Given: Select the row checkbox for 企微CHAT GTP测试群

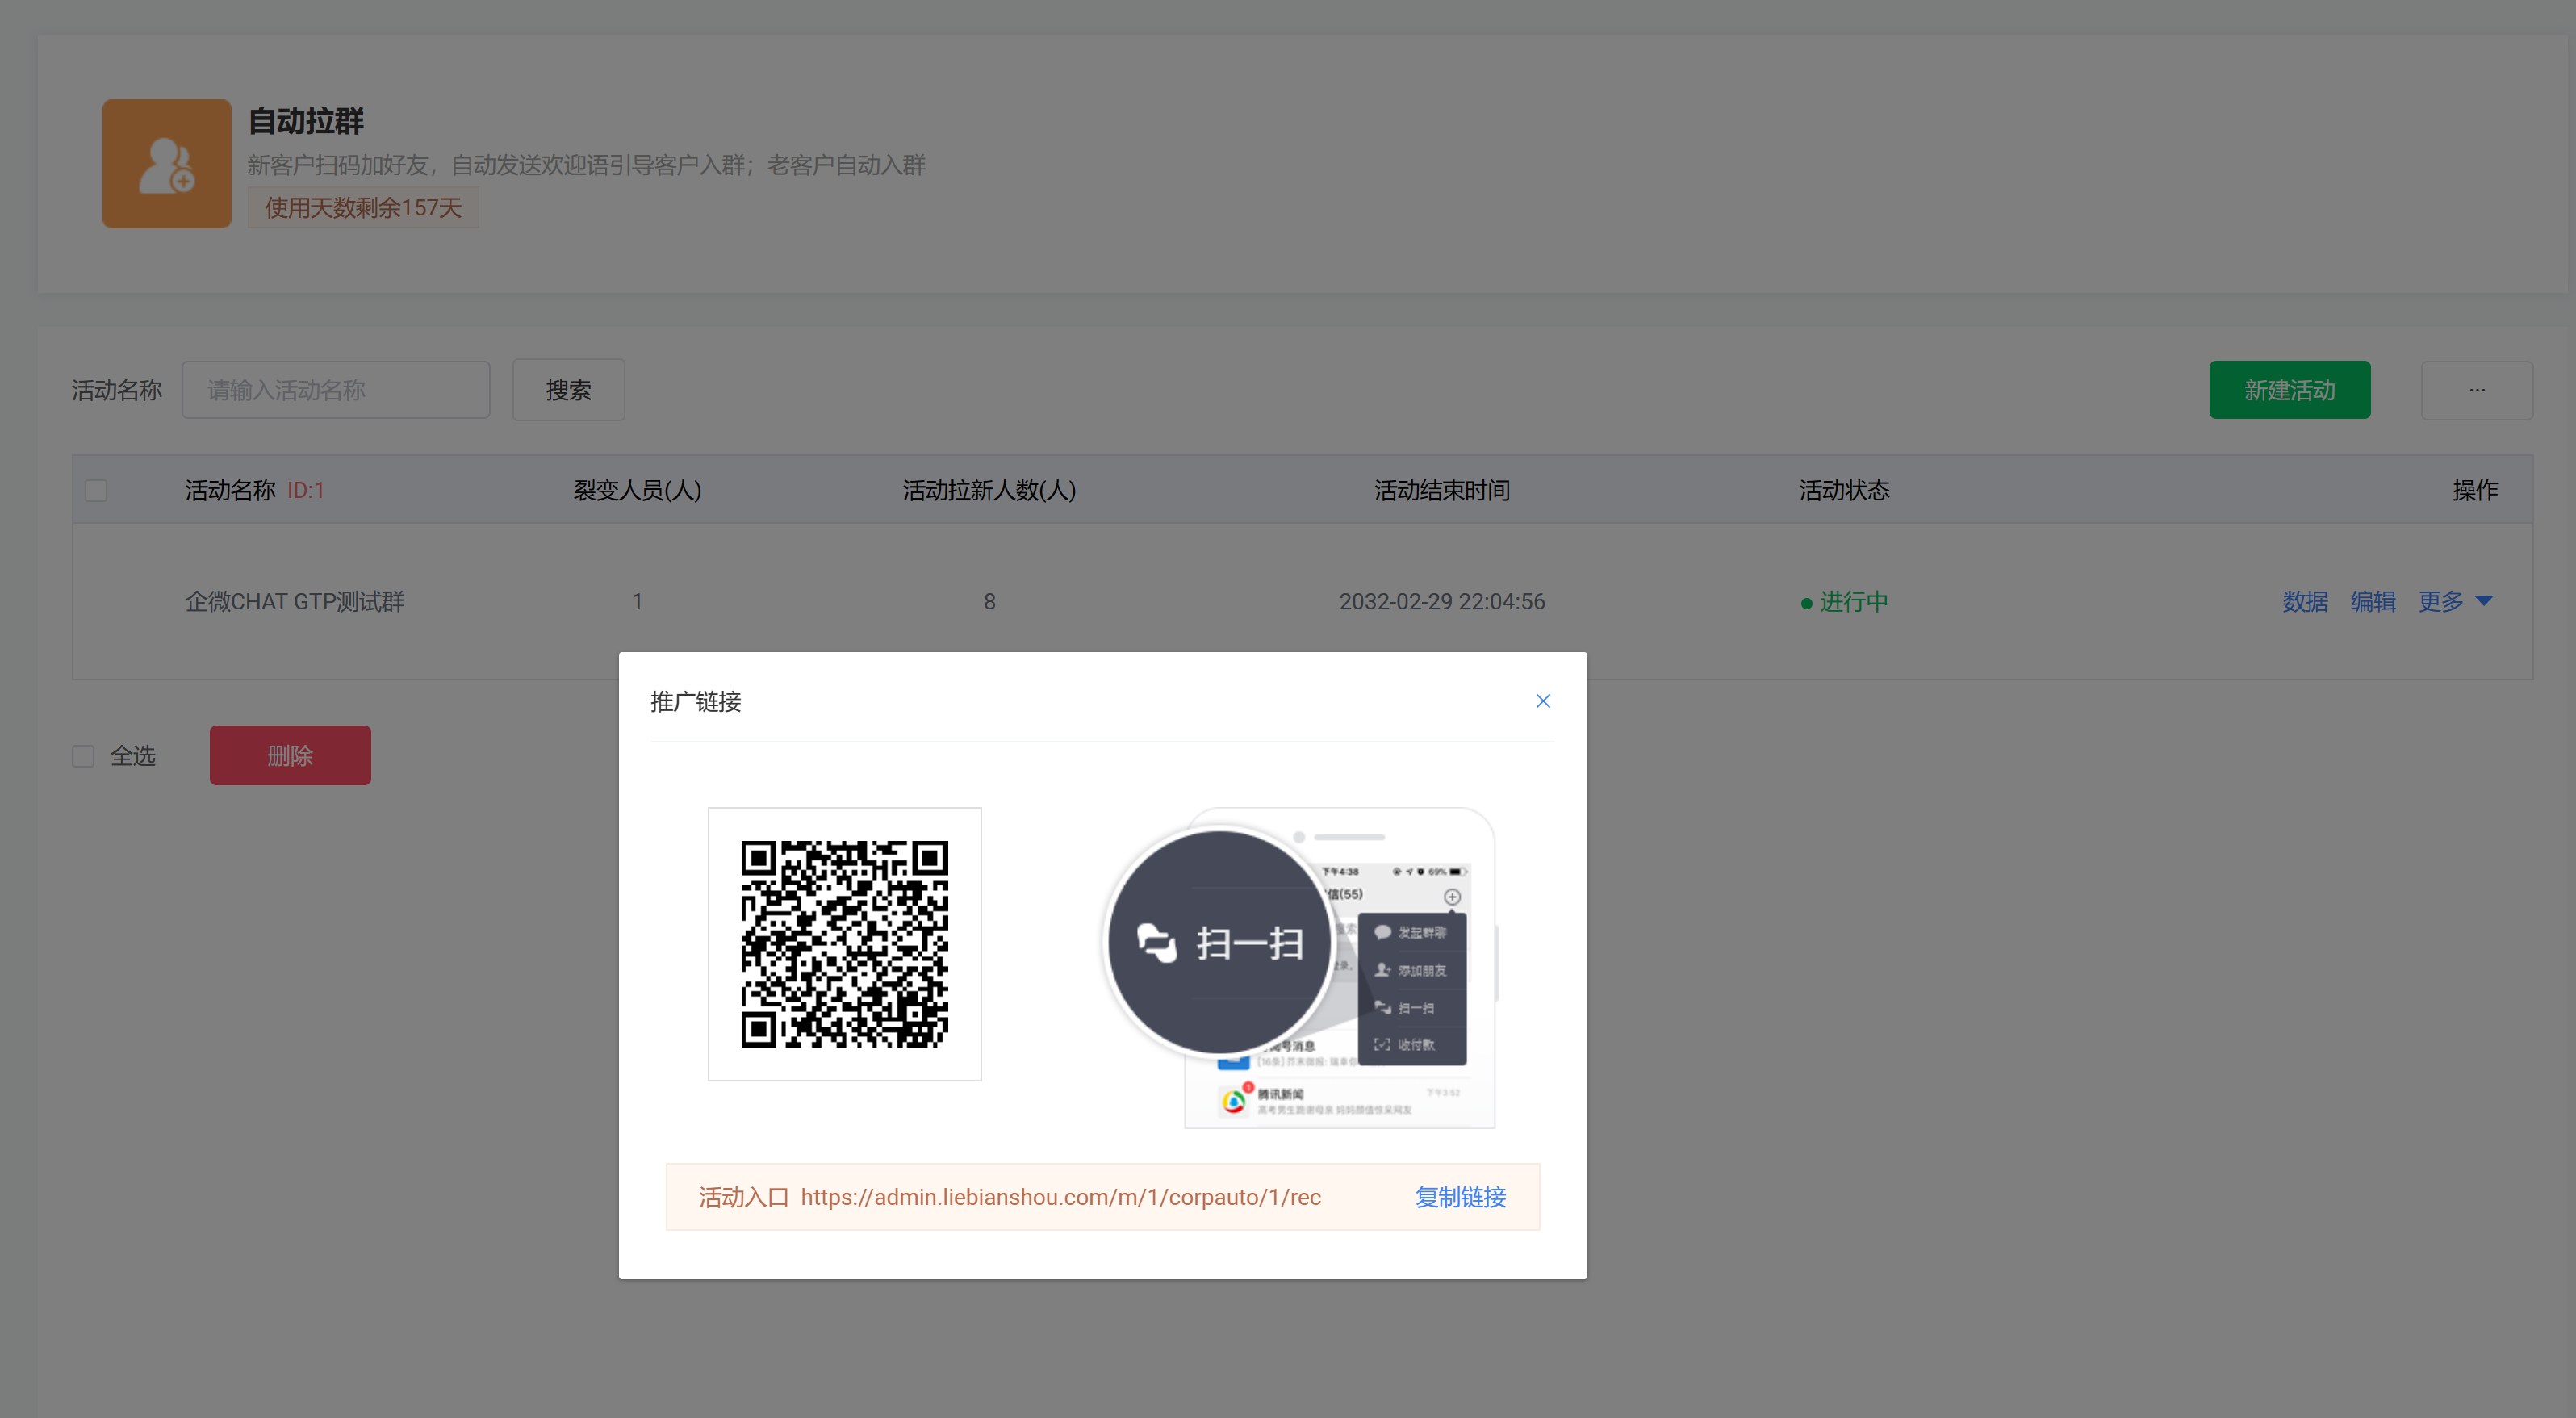Looking at the screenshot, I should [95, 601].
